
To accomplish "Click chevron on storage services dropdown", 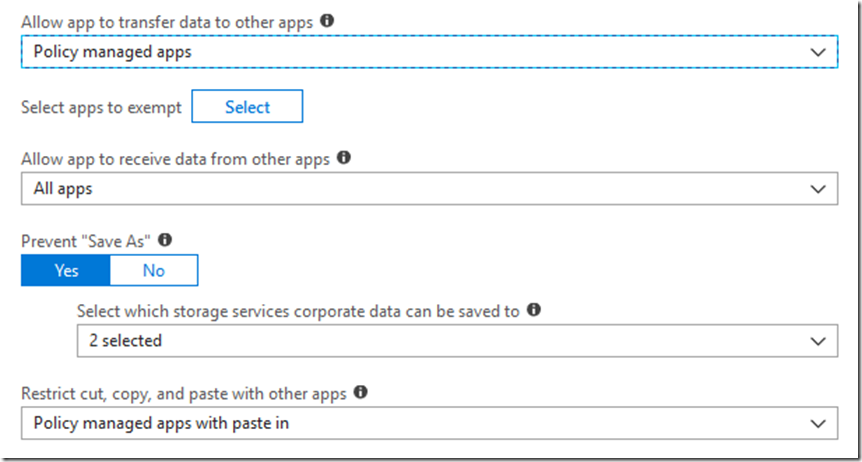I will point(818,341).
